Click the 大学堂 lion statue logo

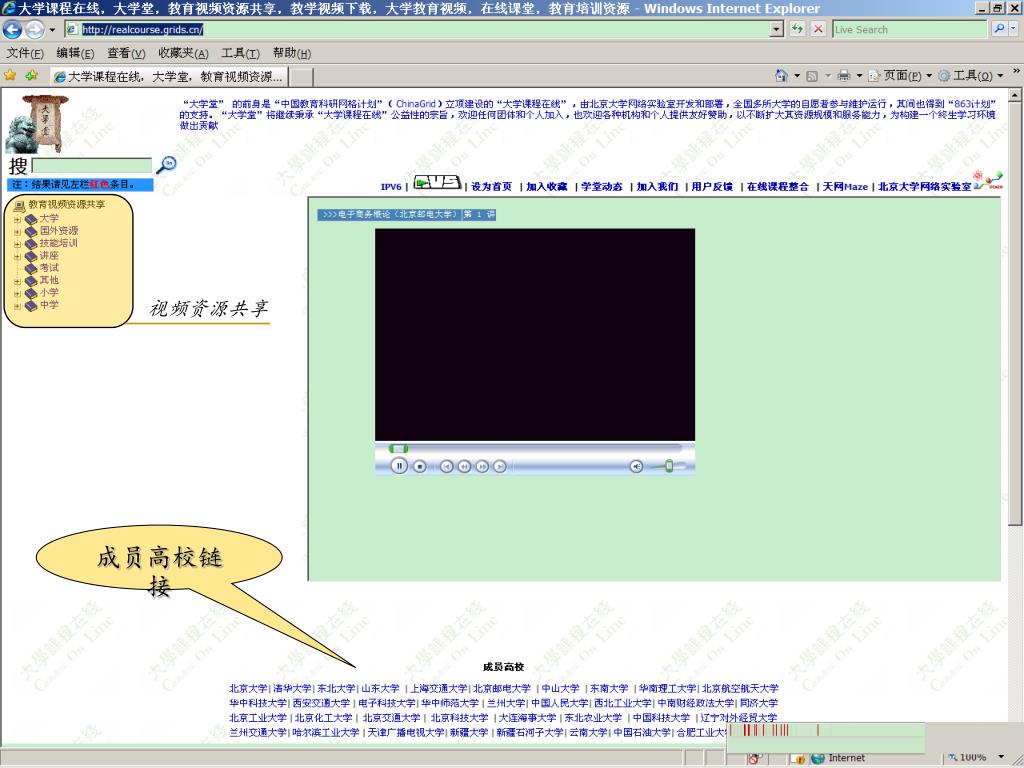coord(37,124)
